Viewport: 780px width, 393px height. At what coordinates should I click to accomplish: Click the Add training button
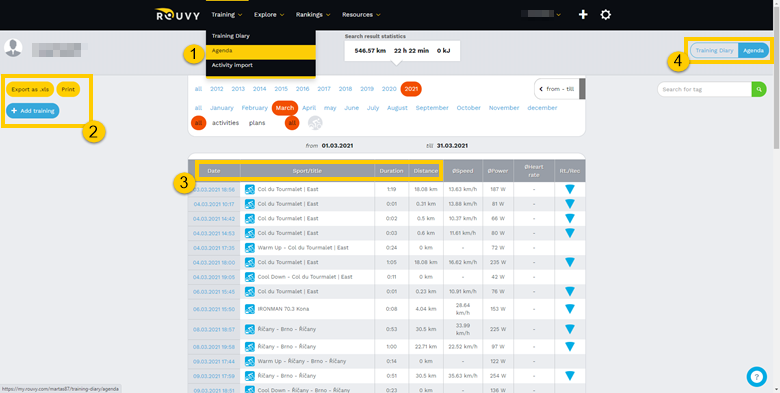coord(33,111)
